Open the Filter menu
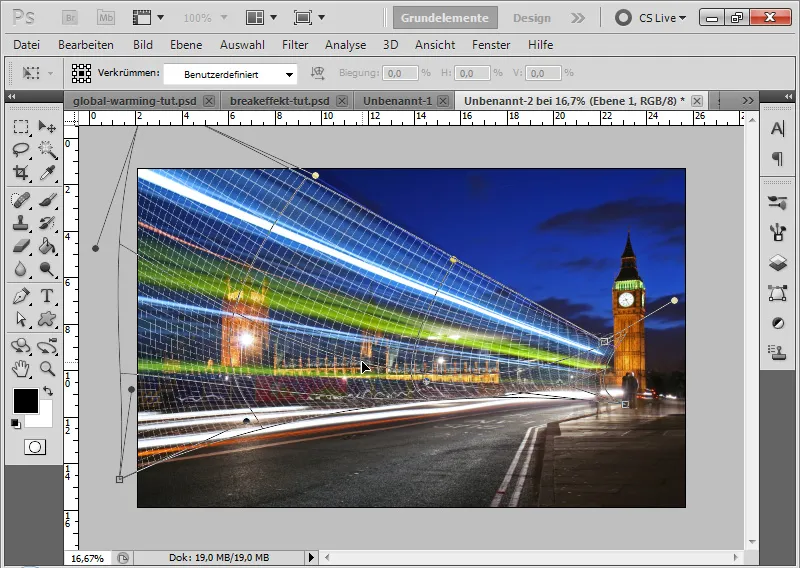Viewport: 800px width, 568px height. tap(295, 45)
